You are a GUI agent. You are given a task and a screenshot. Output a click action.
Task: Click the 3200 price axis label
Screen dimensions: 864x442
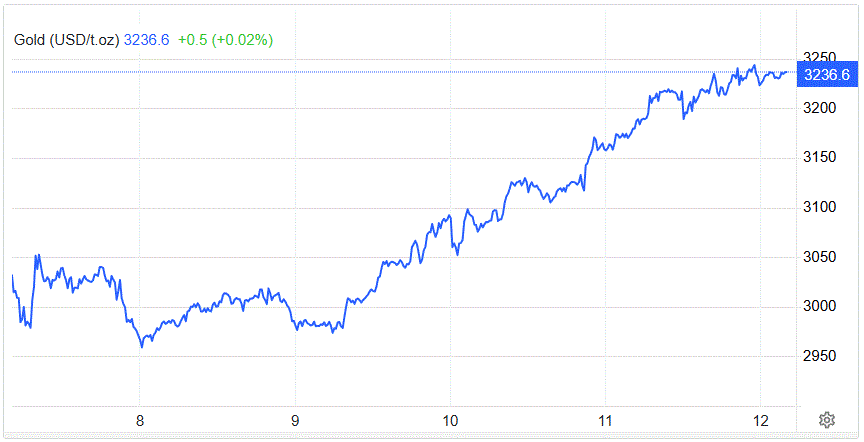(820, 108)
